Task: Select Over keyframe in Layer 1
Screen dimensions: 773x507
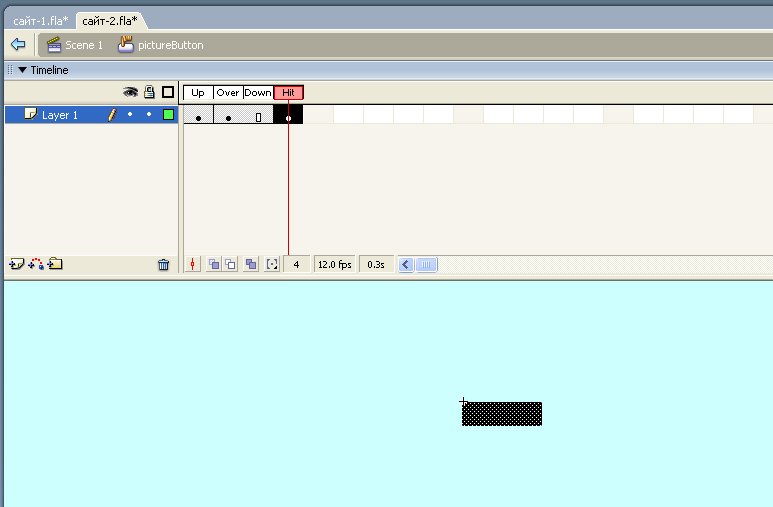Action: 228,114
